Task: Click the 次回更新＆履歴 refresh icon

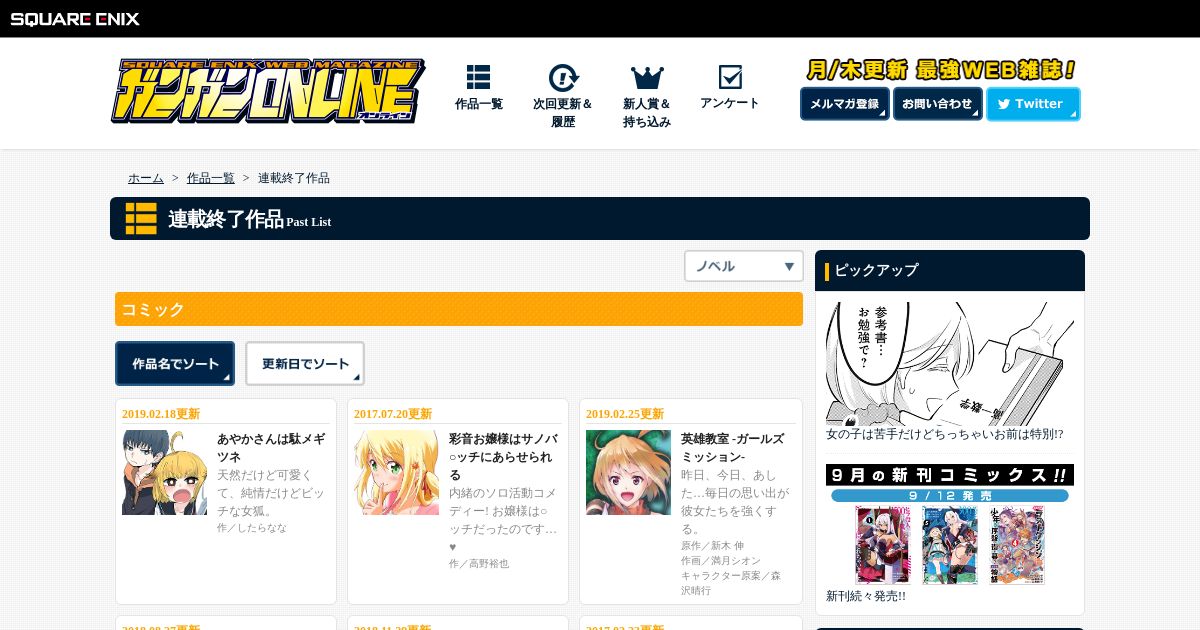Action: pos(563,78)
